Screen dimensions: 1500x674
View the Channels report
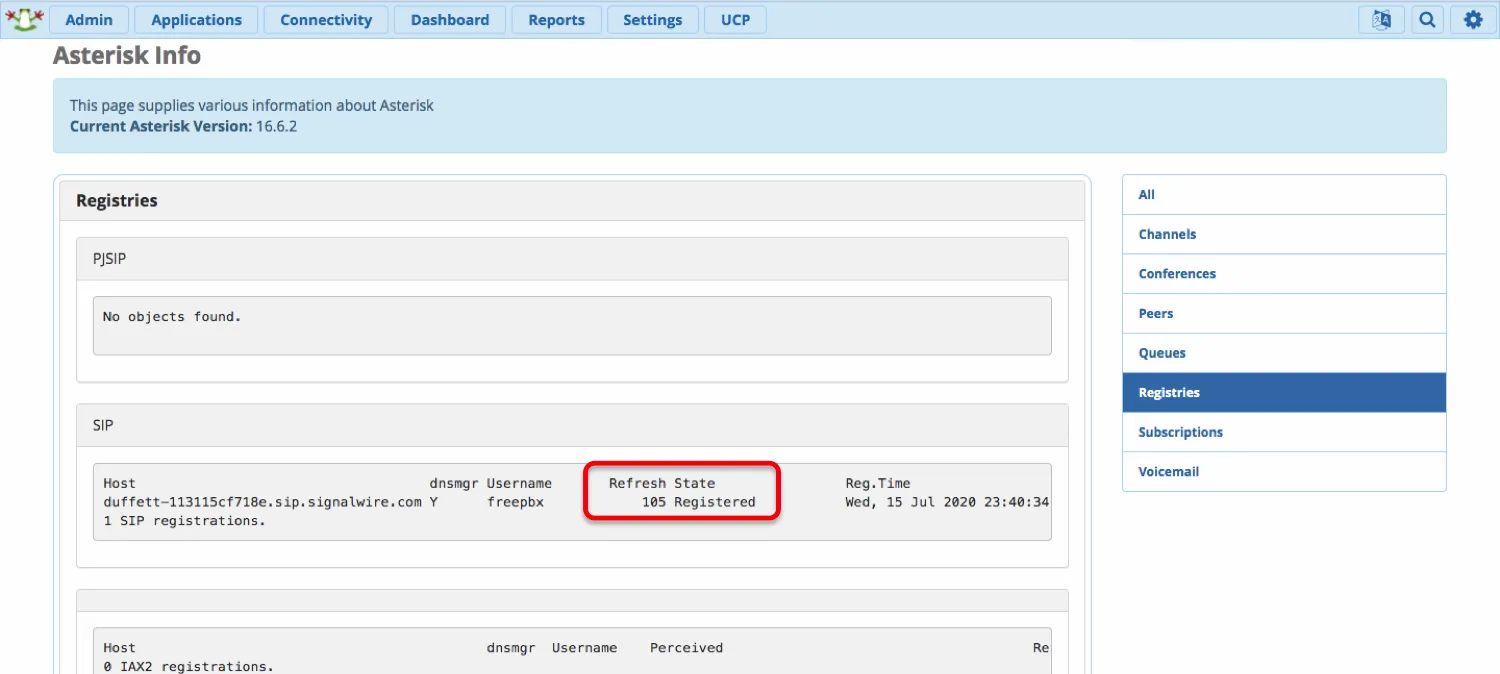(1167, 233)
